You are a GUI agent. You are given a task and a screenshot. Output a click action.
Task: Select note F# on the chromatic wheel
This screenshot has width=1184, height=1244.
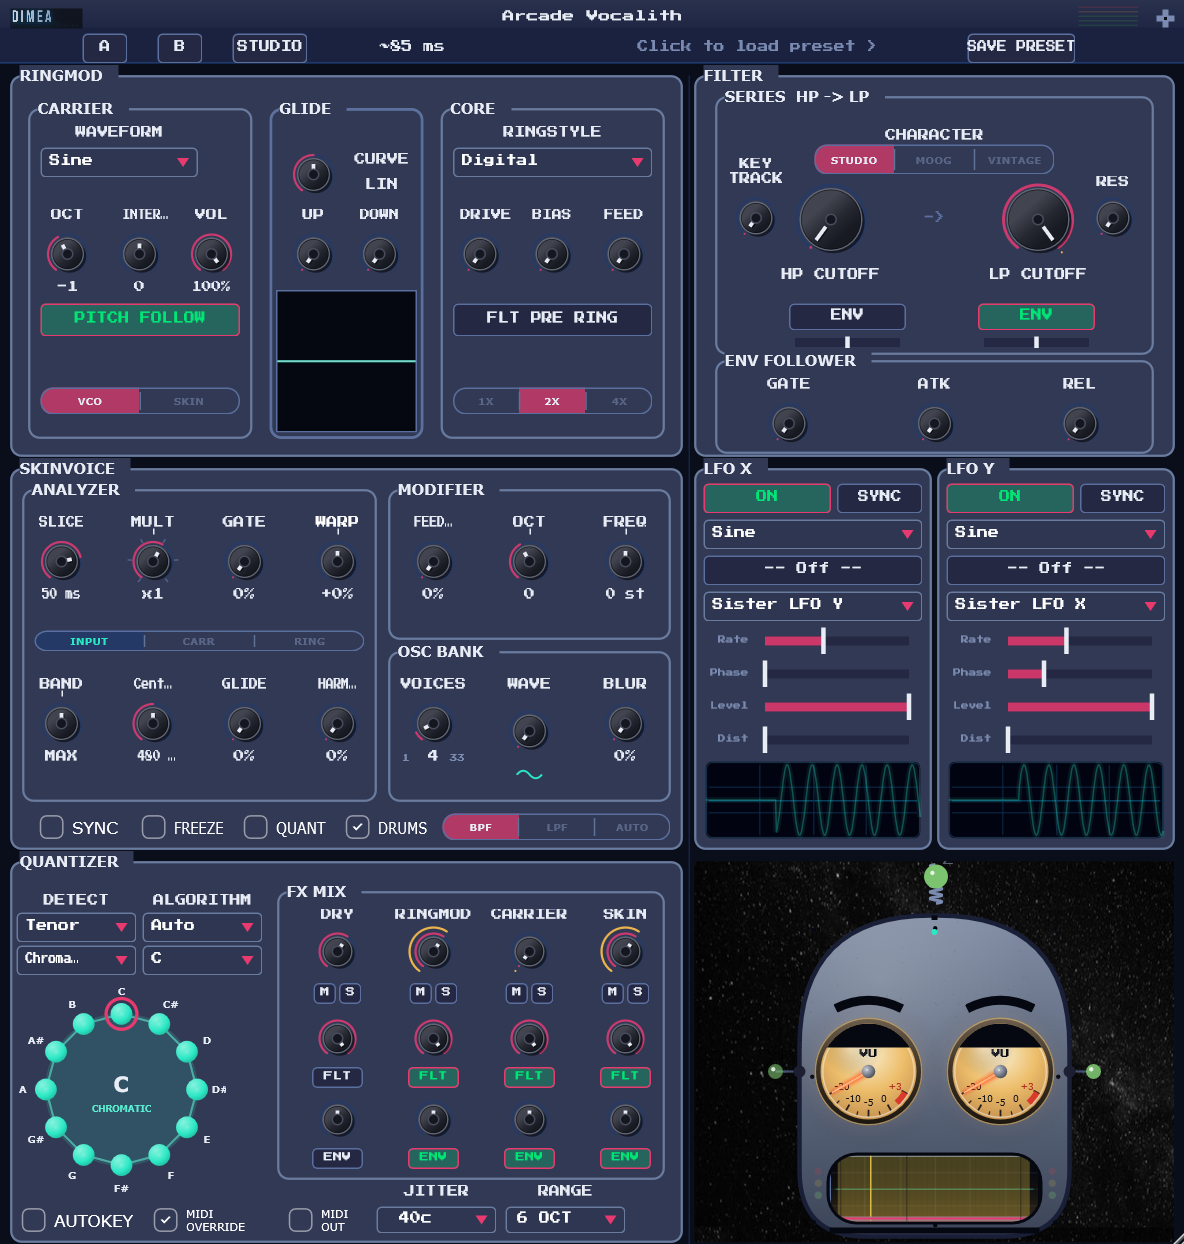(x=121, y=1164)
